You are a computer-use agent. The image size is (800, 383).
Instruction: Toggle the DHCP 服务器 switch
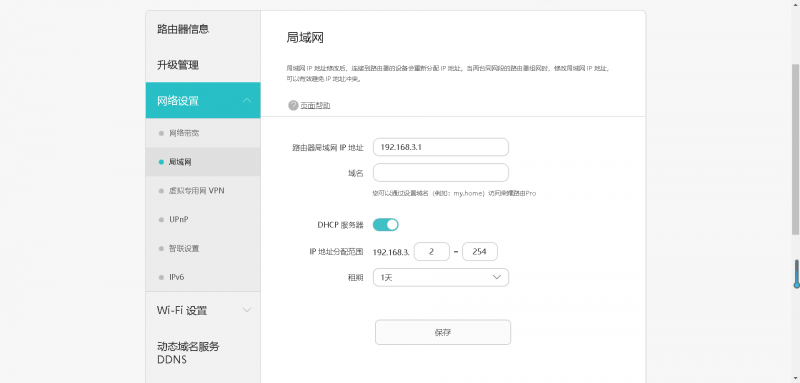(x=386, y=224)
